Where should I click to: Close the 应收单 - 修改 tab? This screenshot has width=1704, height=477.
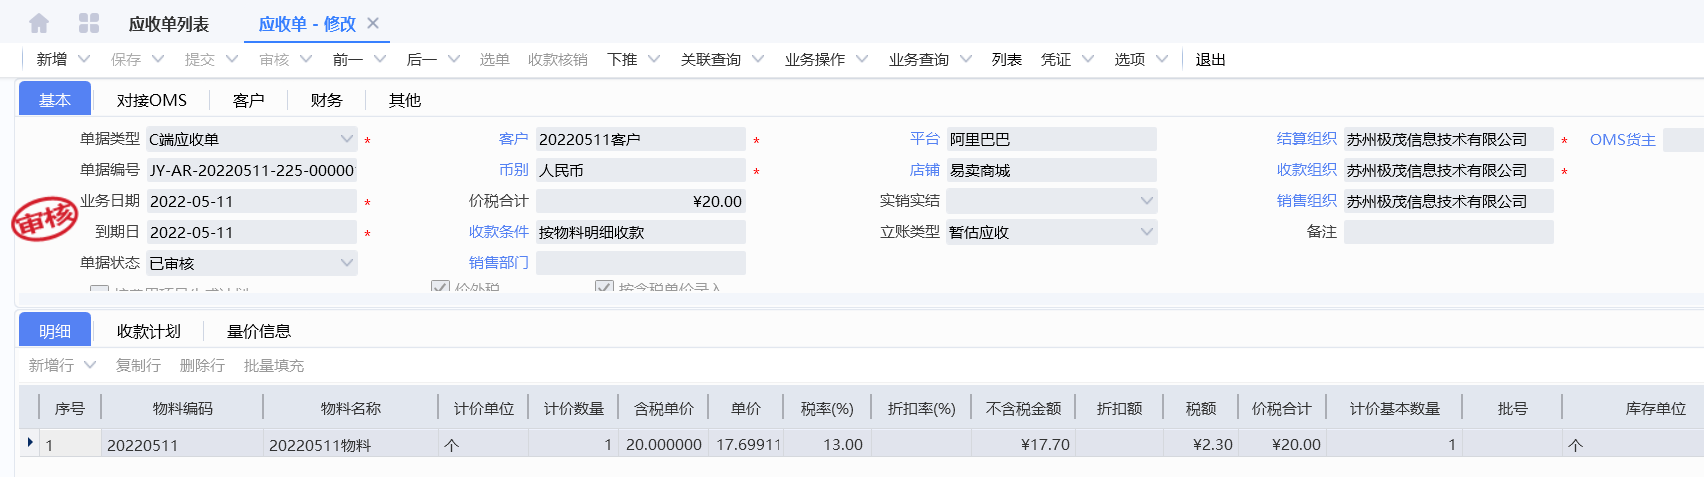point(373,23)
